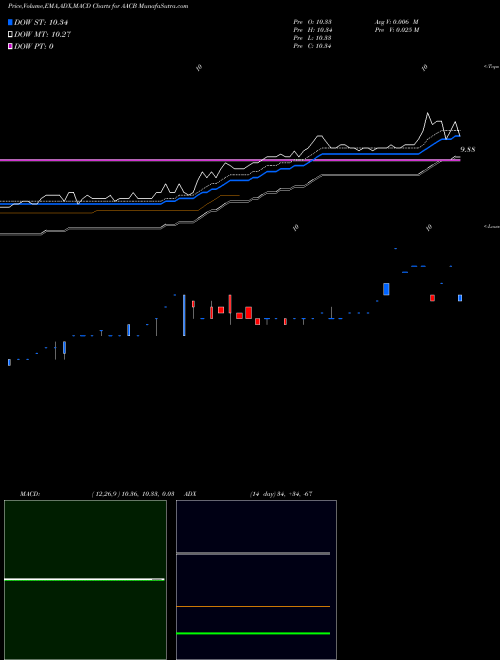Click the 9.88 price label
Screen dimensions: 500x660
[x=468, y=149]
